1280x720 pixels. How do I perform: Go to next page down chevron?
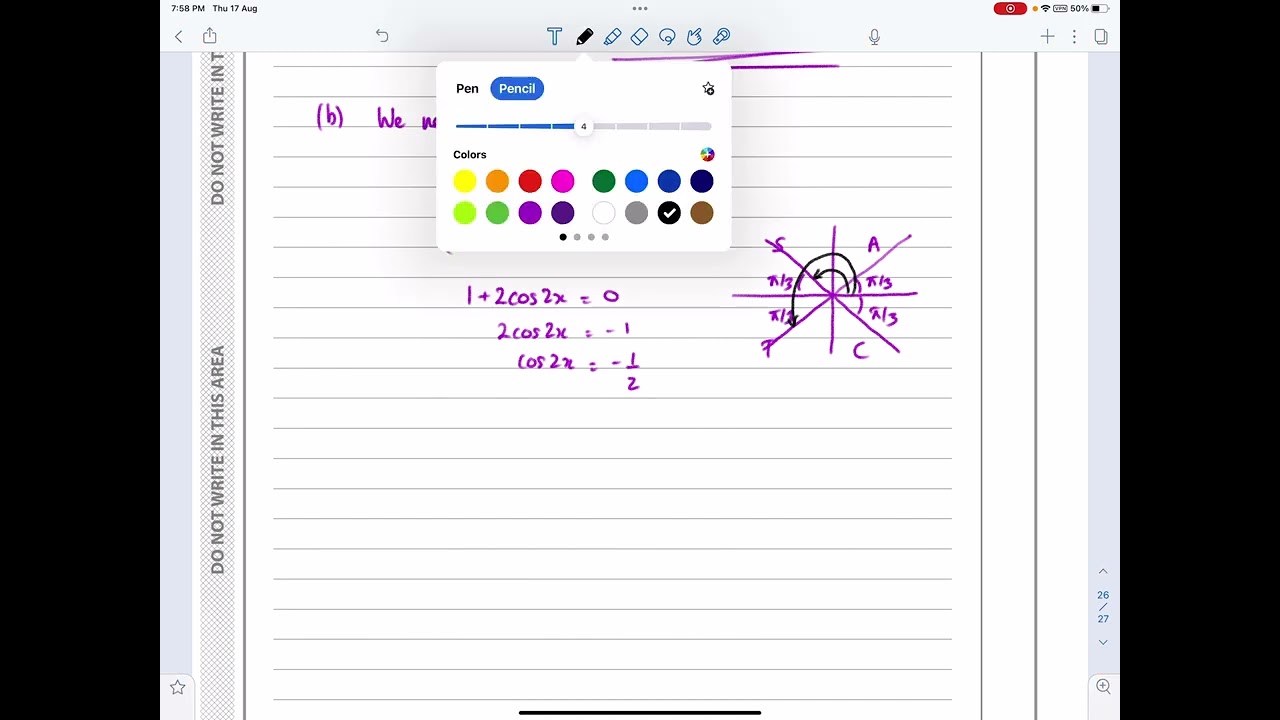(1103, 642)
